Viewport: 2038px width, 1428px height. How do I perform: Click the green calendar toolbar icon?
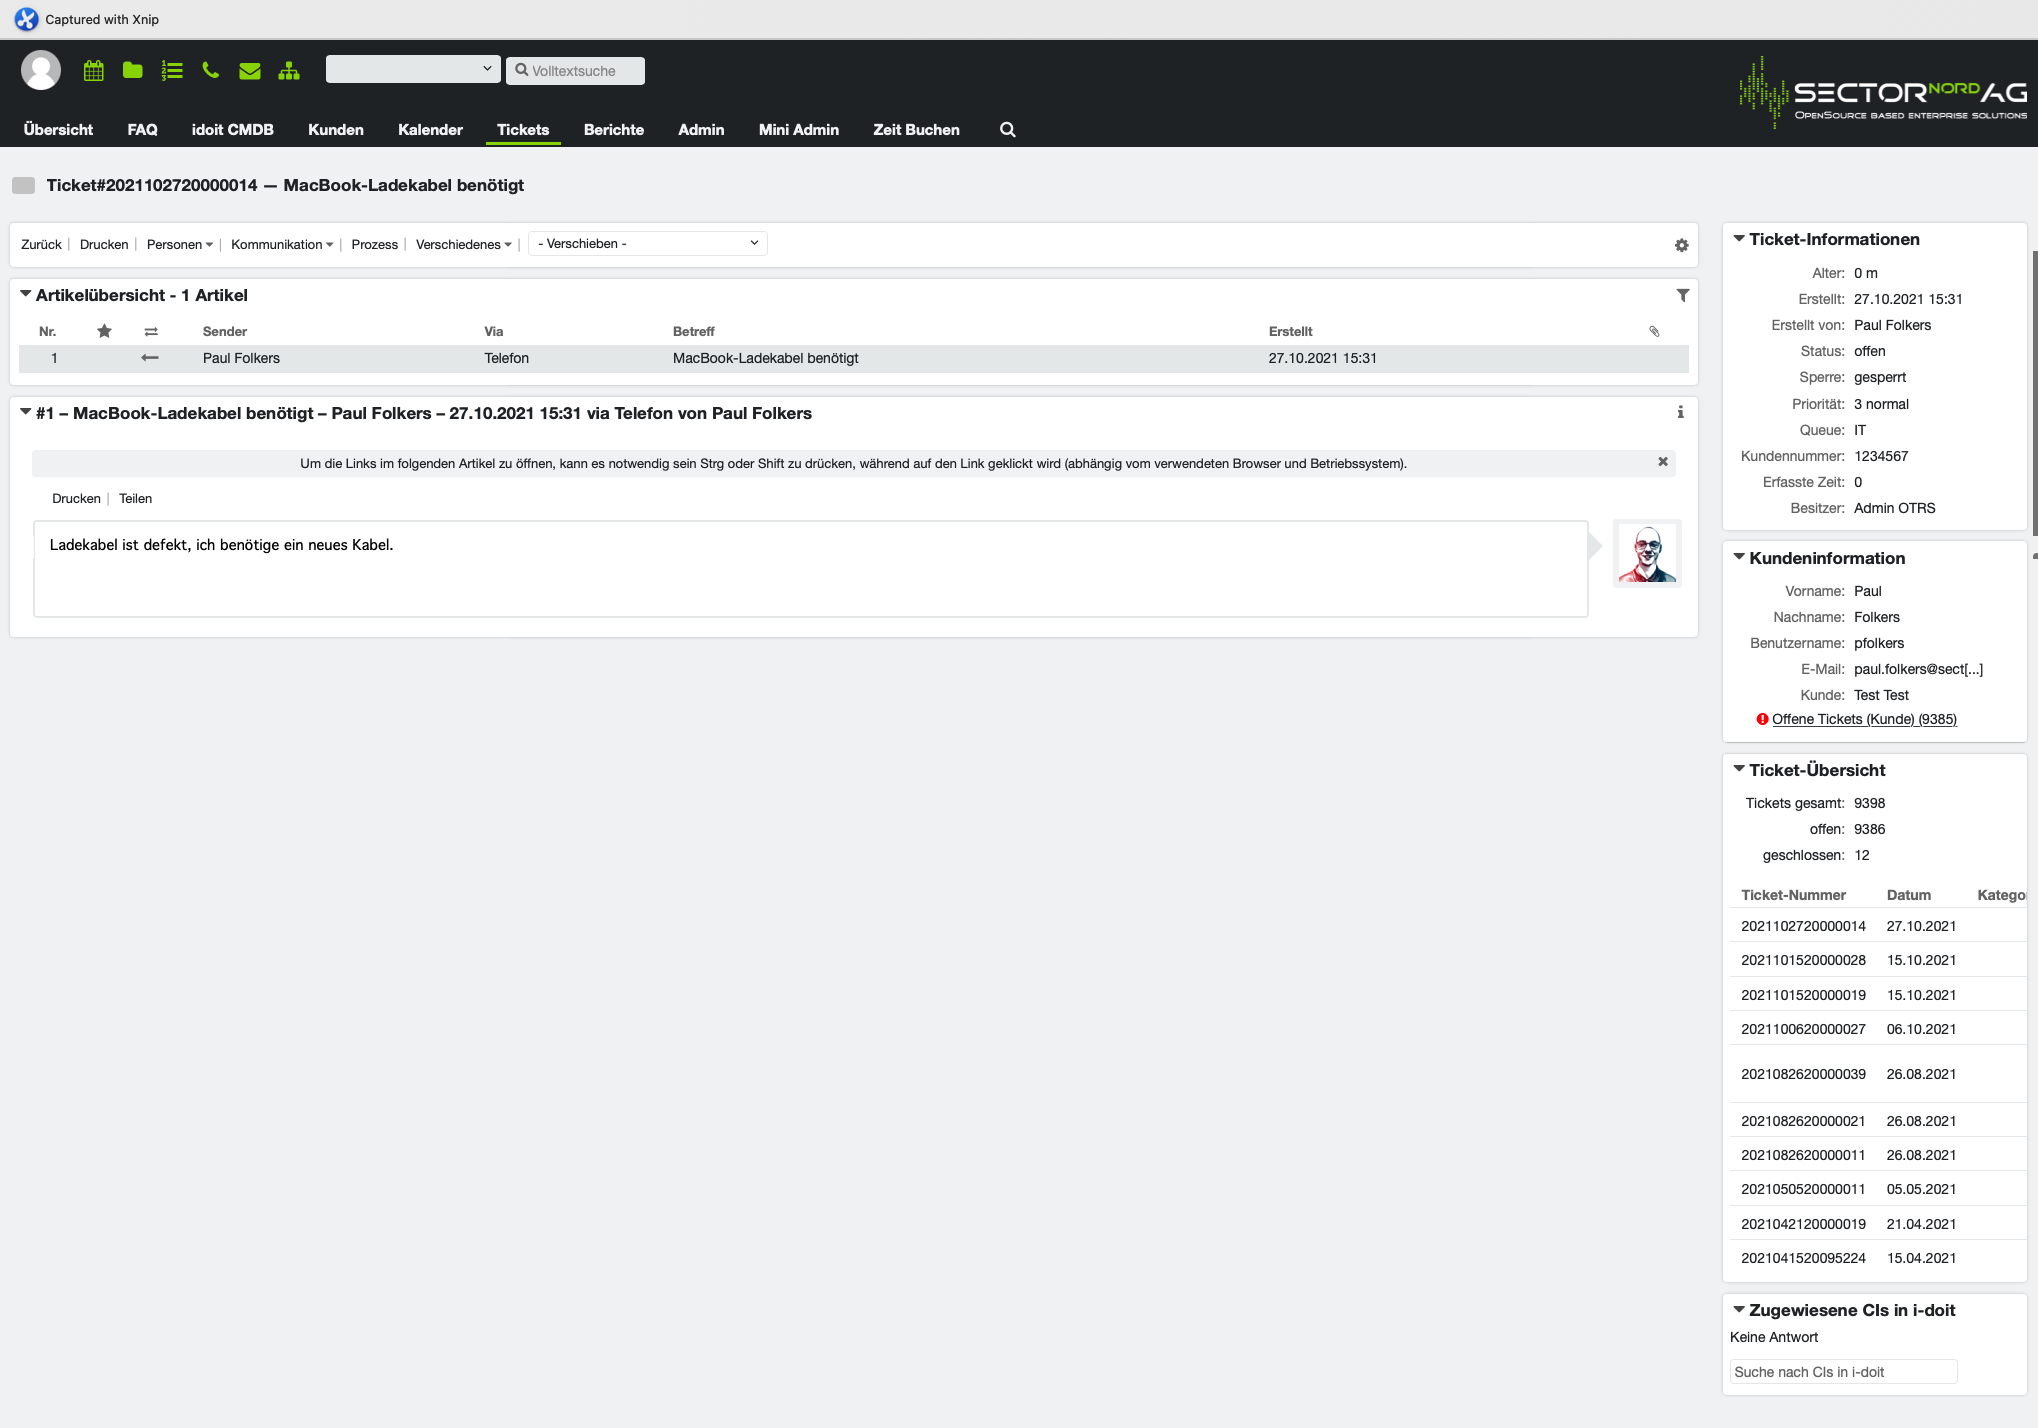(94, 70)
